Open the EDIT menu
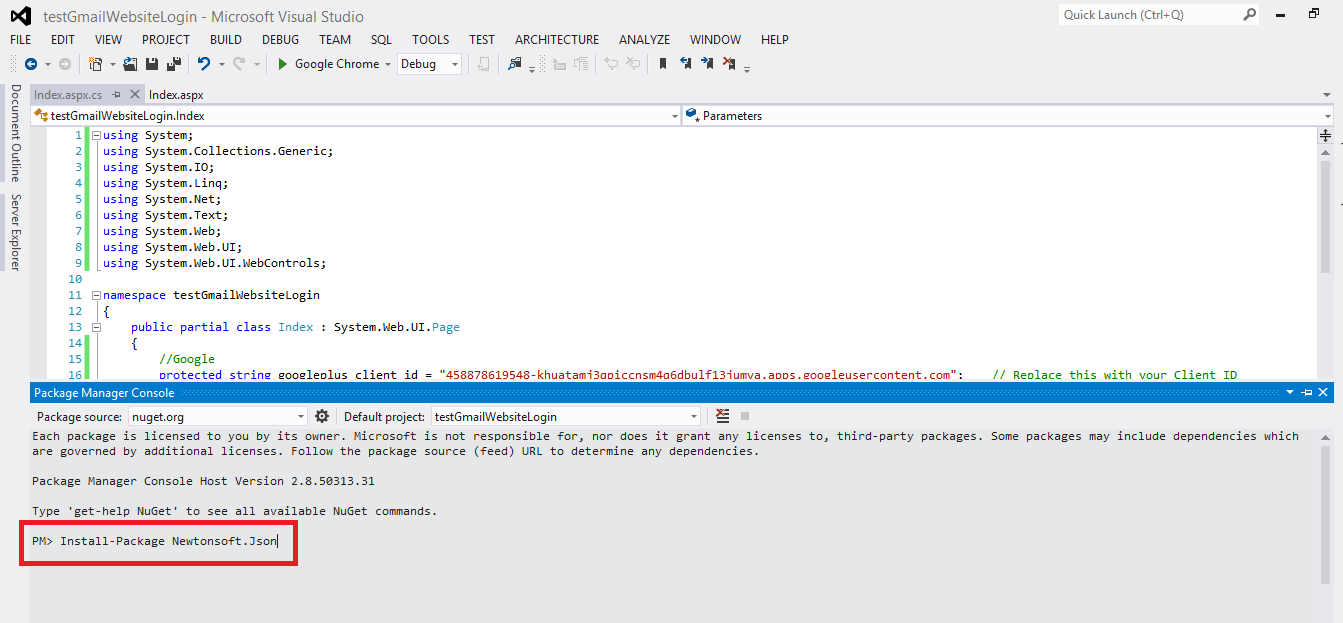The width and height of the screenshot is (1343, 623). 63,40
